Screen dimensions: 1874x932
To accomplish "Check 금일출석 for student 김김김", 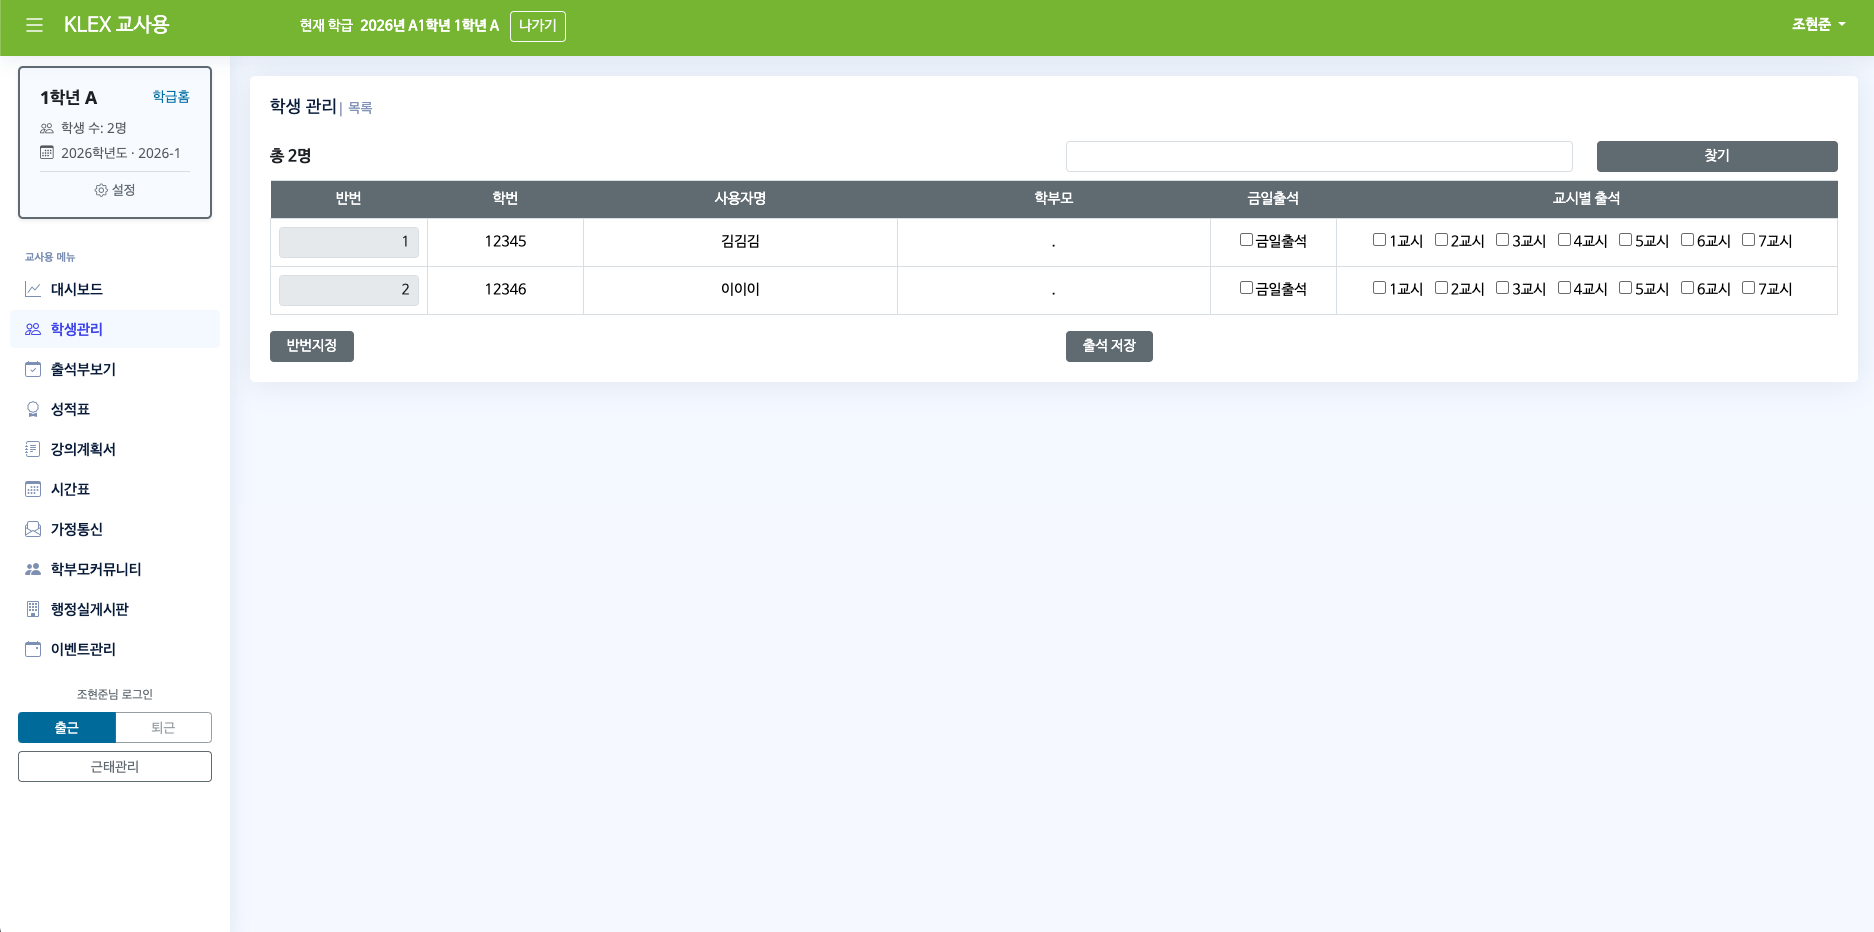I will 1246,240.
